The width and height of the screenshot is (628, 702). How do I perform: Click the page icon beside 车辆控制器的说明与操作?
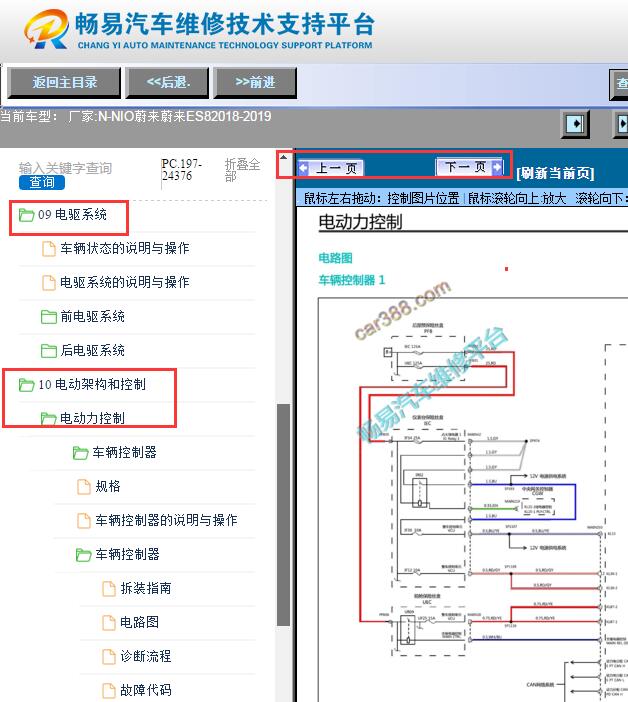(84, 521)
